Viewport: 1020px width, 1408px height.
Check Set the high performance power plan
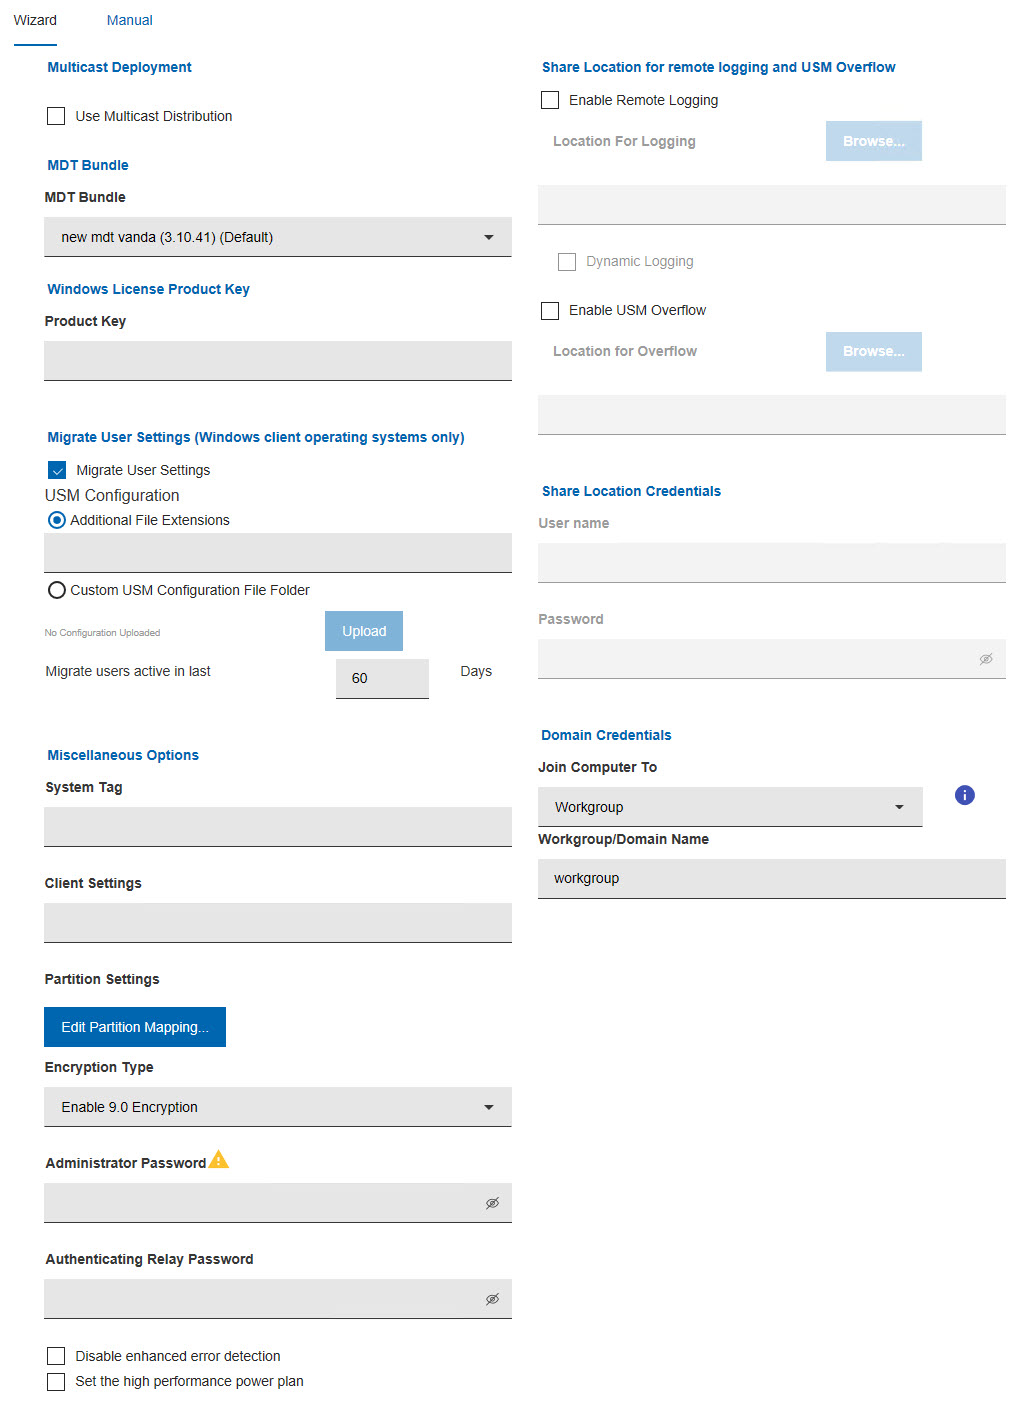pos(56,1381)
